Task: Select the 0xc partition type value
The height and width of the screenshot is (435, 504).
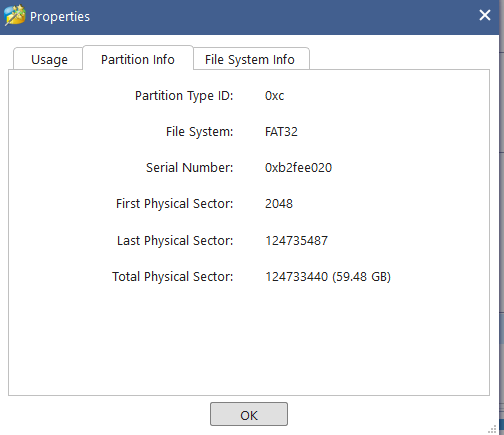Action: [274, 96]
